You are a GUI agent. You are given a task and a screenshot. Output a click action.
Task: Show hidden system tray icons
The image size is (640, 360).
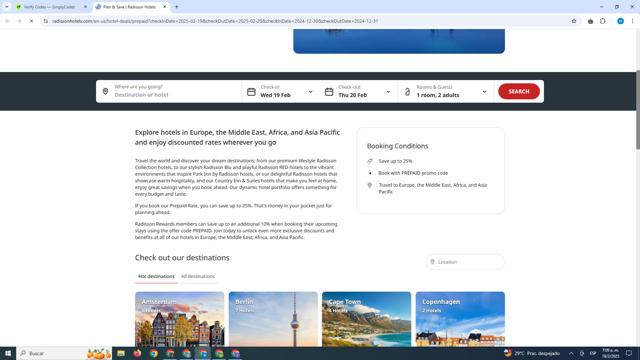coord(571,353)
